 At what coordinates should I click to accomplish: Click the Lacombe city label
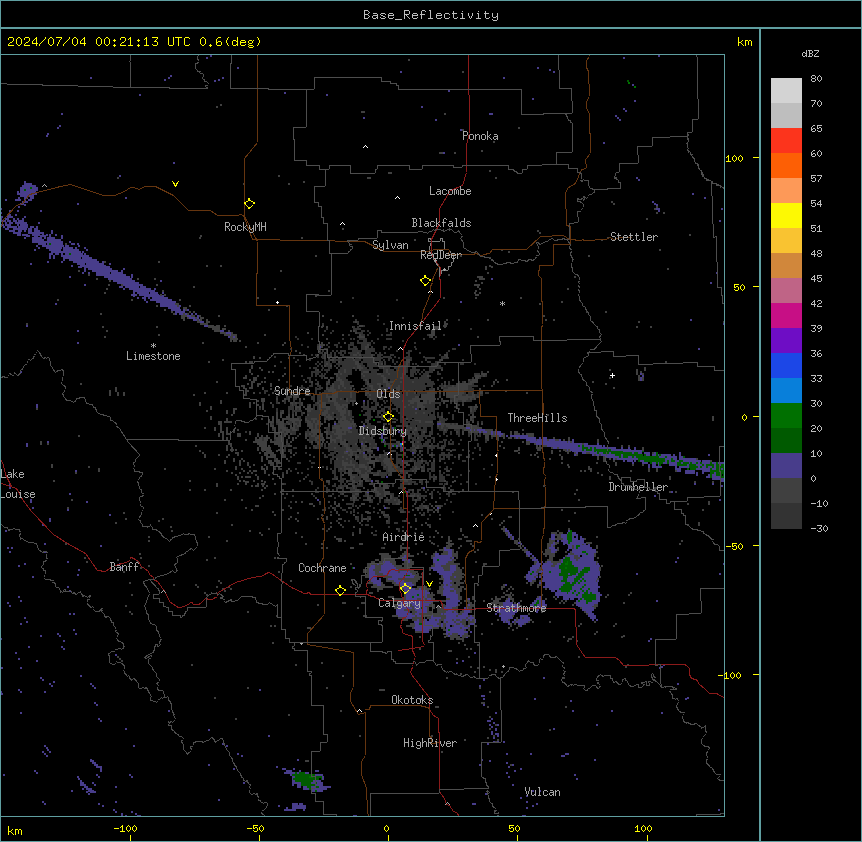tap(450, 191)
